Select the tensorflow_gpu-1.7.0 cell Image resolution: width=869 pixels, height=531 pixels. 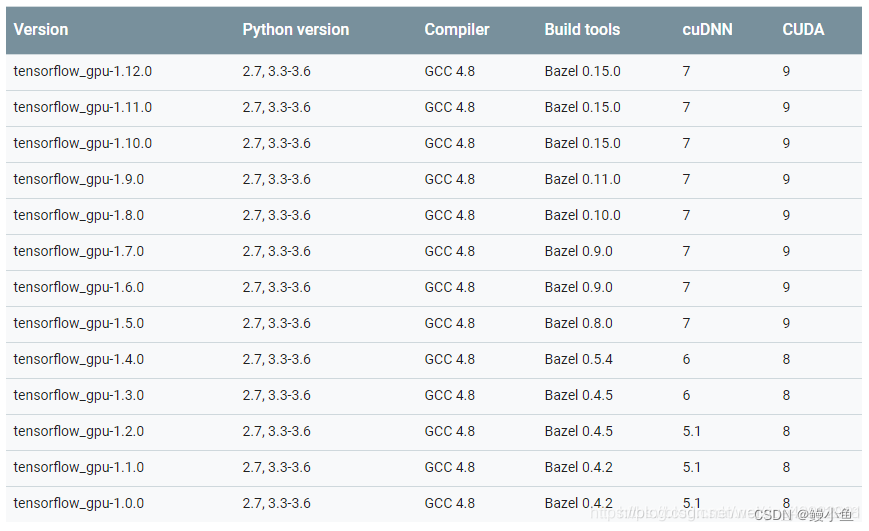[79, 252]
